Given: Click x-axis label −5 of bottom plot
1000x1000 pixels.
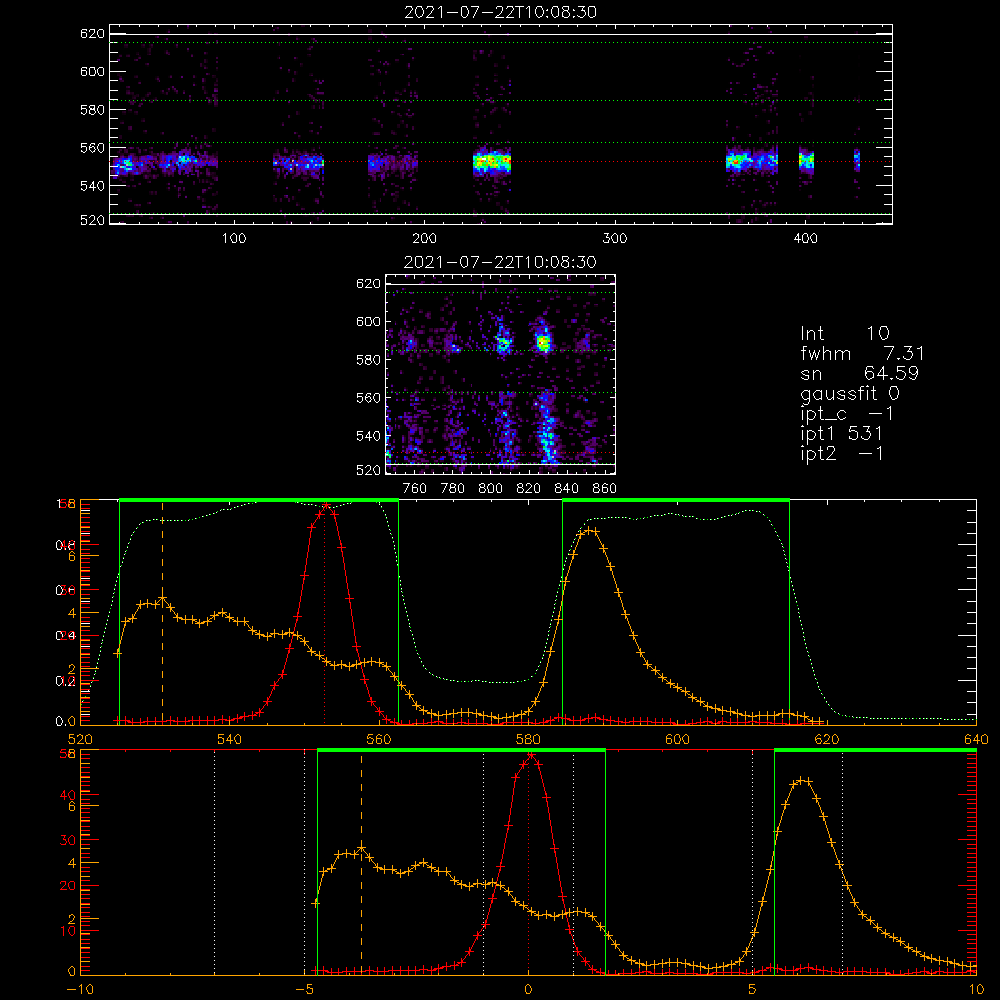Looking at the screenshot, I should (x=307, y=990).
